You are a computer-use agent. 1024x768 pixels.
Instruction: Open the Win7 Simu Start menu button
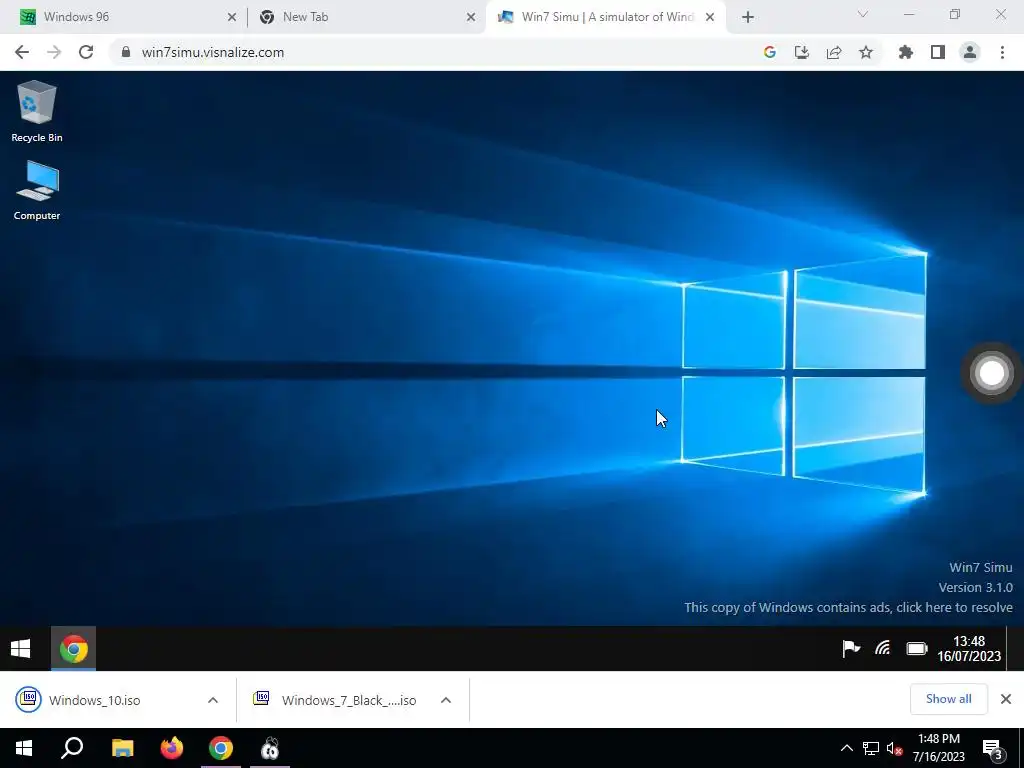point(20,648)
